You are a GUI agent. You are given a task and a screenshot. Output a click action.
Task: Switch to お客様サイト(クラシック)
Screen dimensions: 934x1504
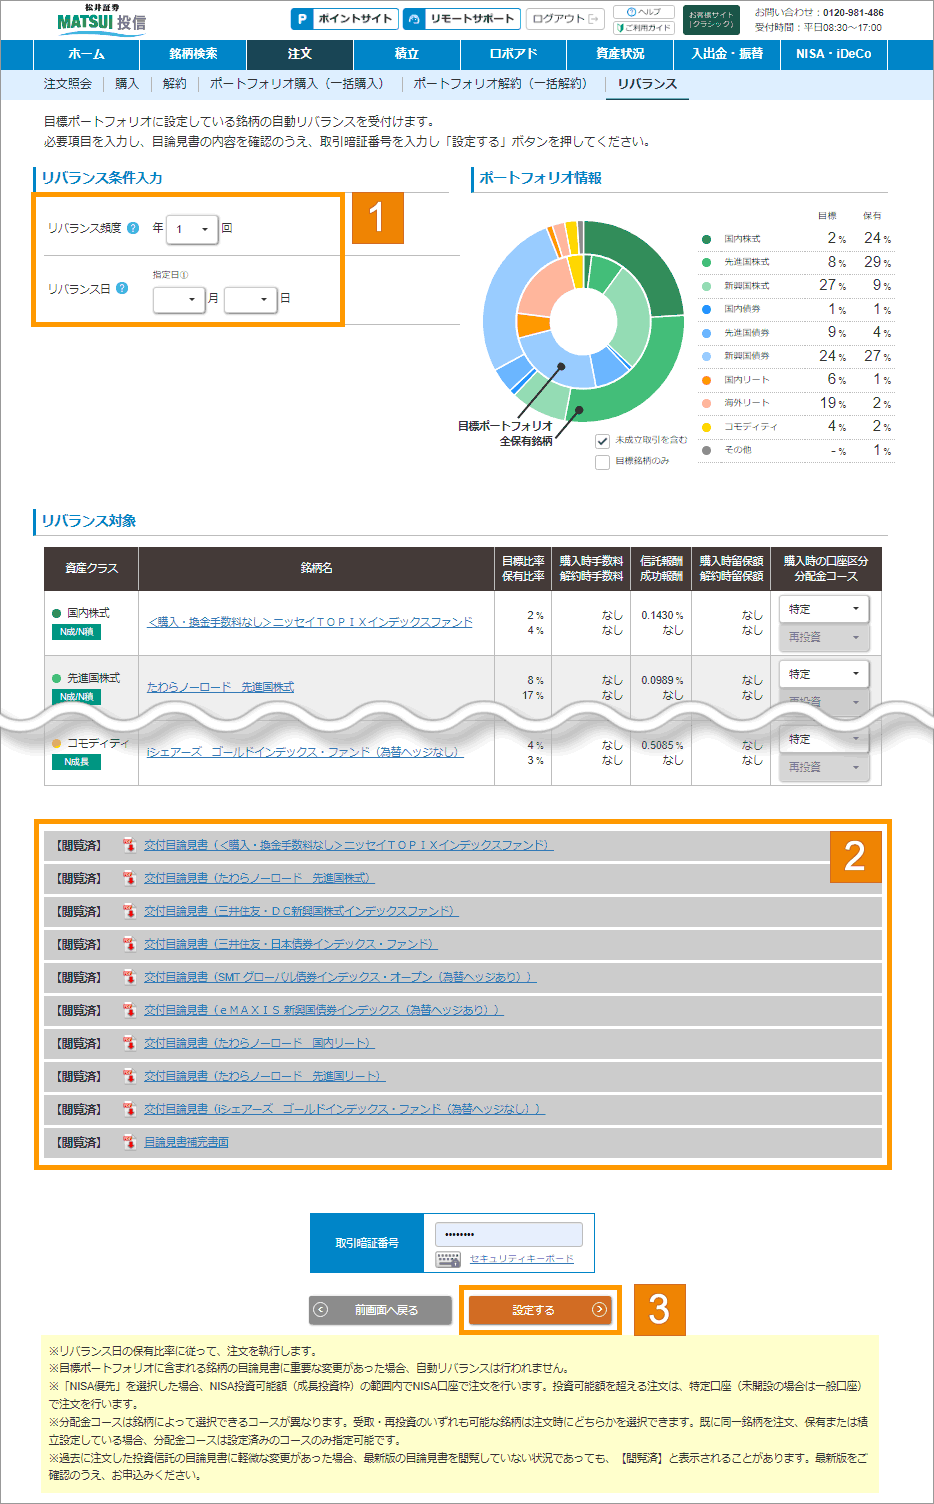click(x=711, y=20)
